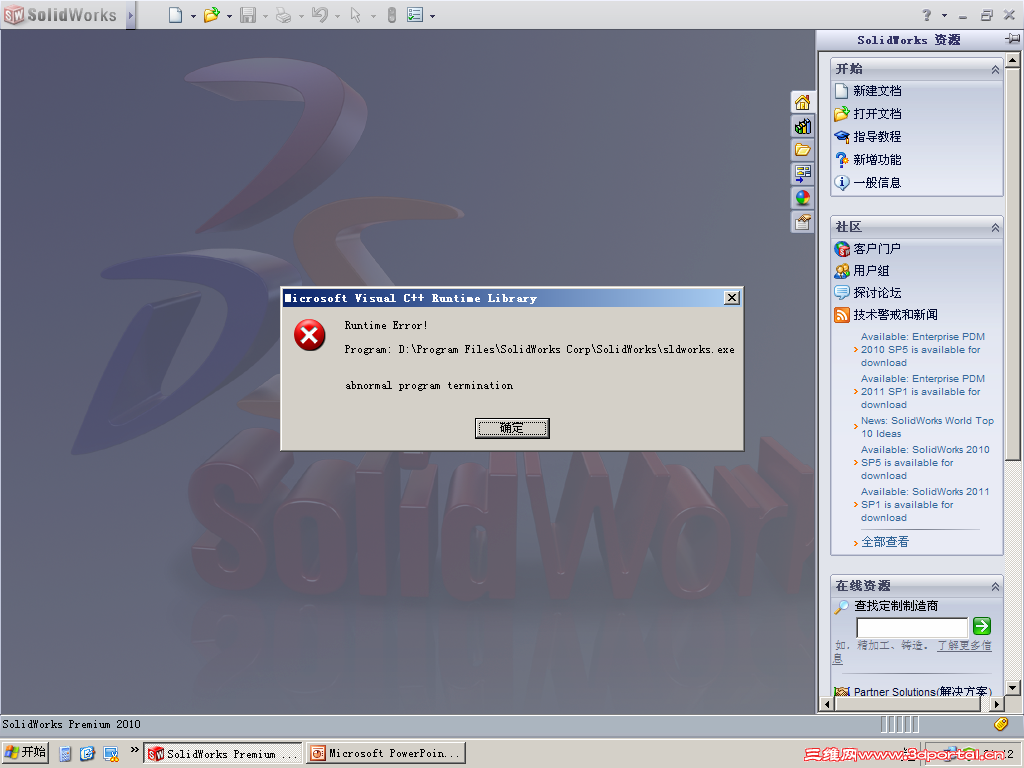This screenshot has height=768, width=1024.
Task: Click the Rebuild traffic light icon
Action: pyautogui.click(x=392, y=14)
